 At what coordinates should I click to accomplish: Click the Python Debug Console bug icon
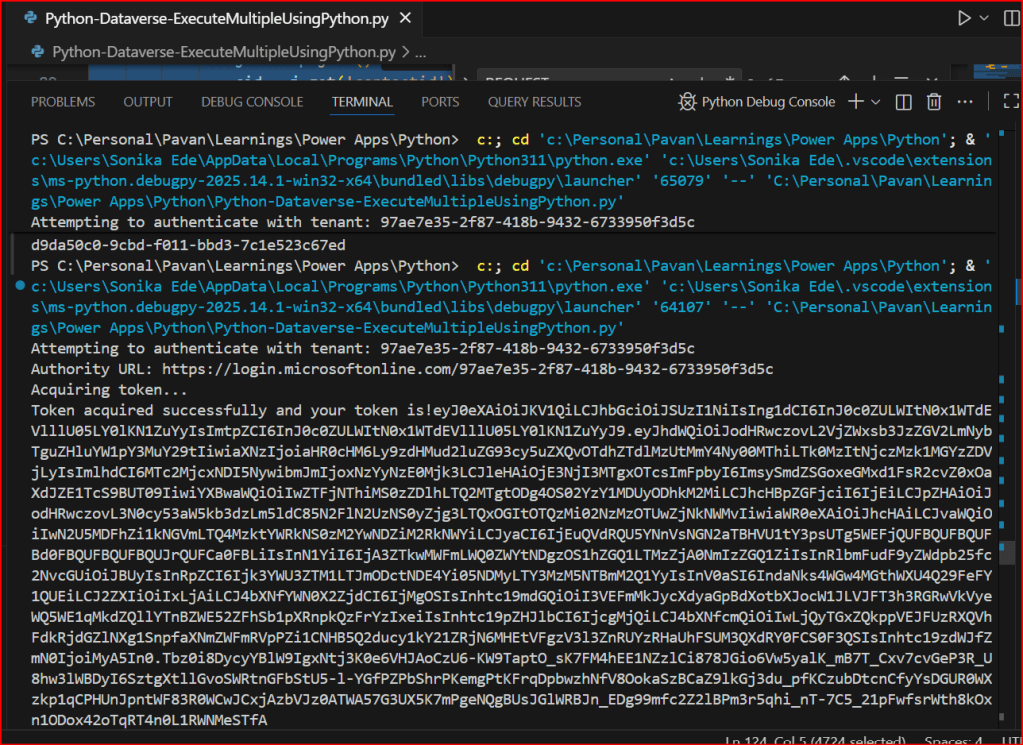pos(687,102)
